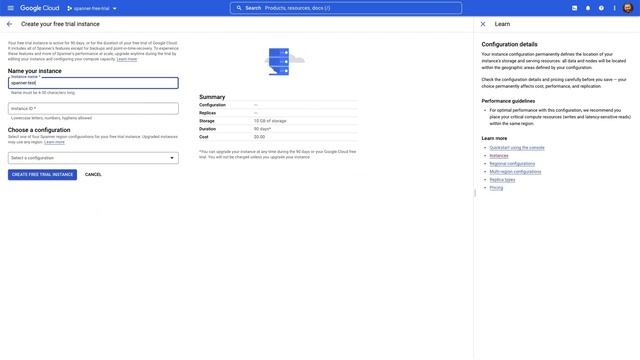The width and height of the screenshot is (640, 360).
Task: Click the 'Name your instance' heading
Action: point(35,71)
